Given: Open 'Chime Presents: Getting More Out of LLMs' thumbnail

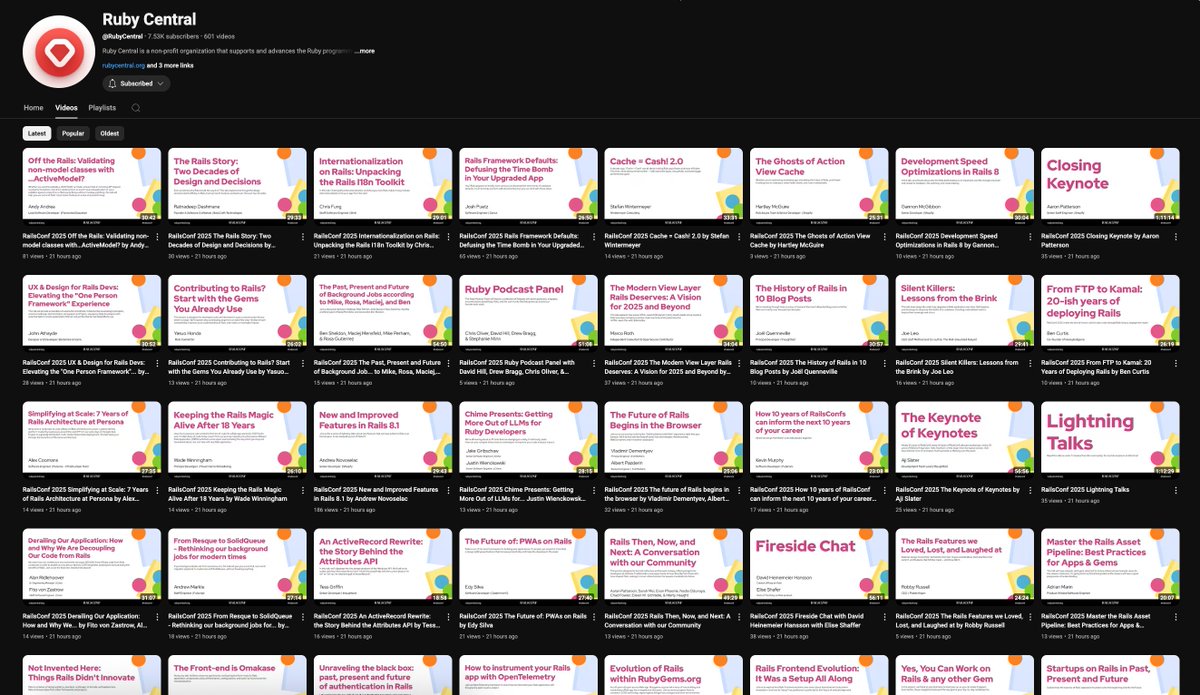Looking at the screenshot, I should tap(528, 439).
